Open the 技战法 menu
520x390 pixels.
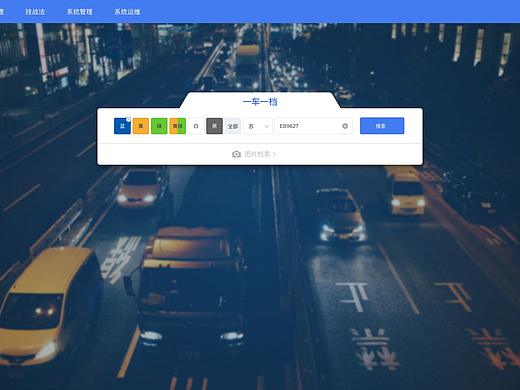point(35,12)
